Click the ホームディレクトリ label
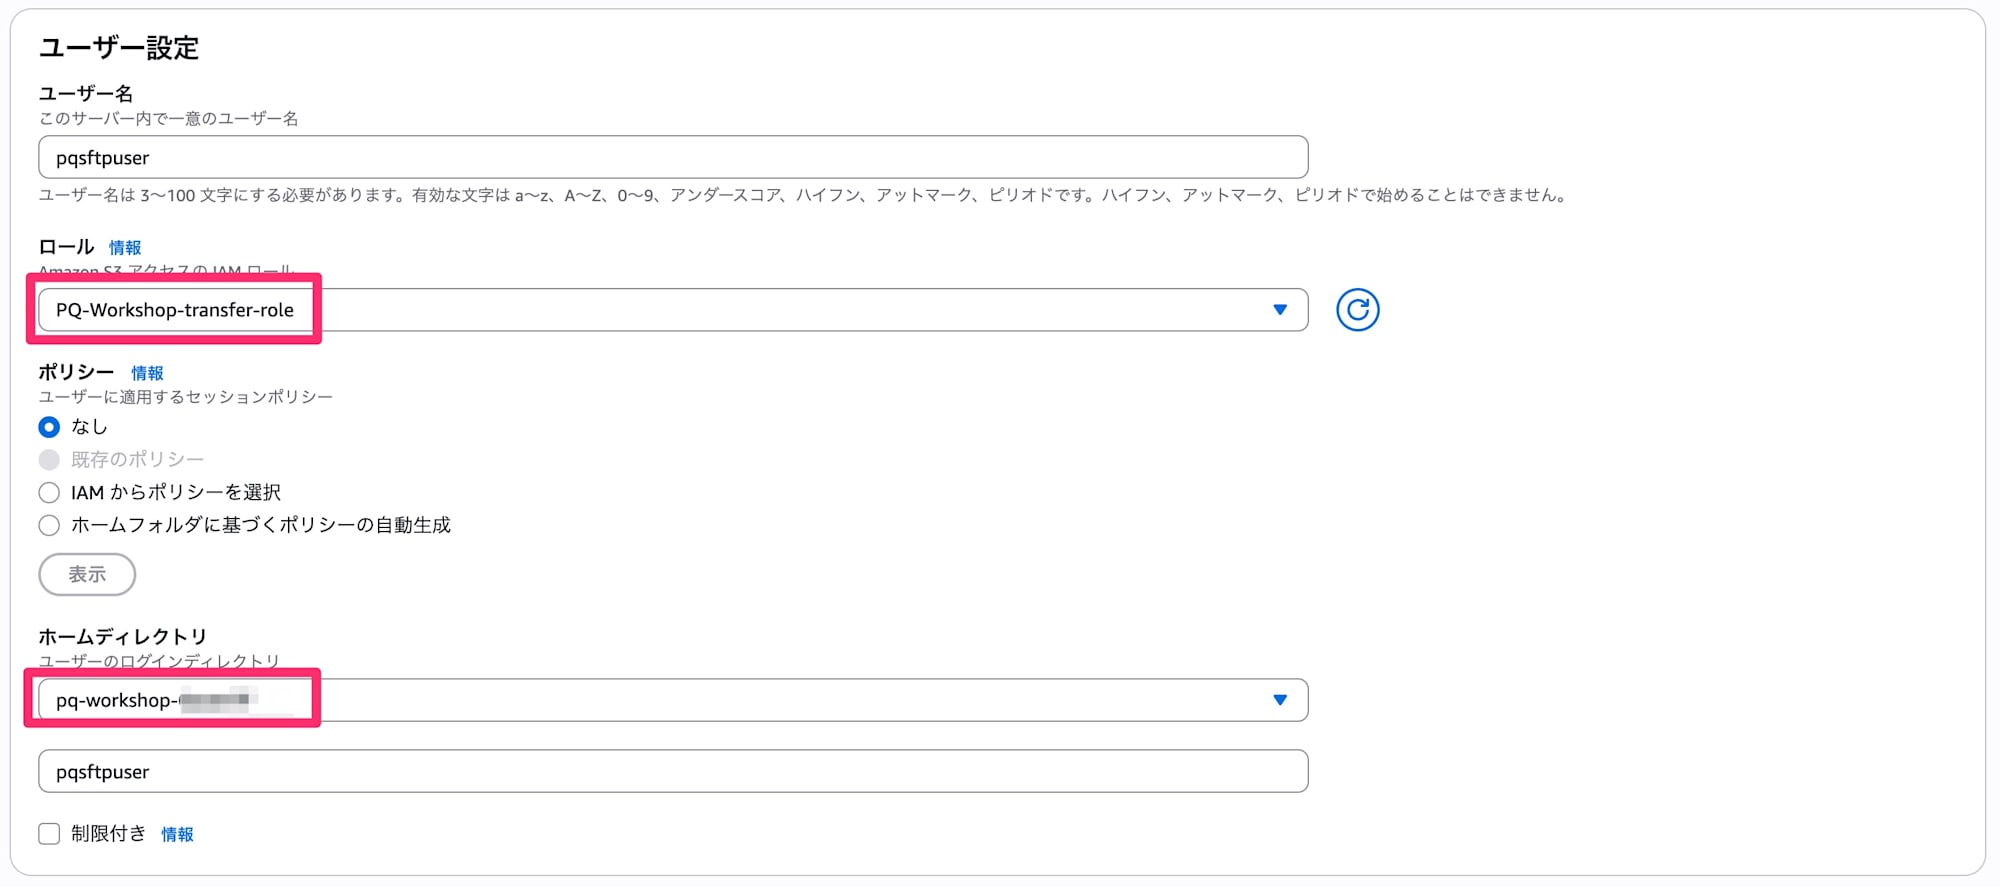This screenshot has width=2000, height=887. [x=123, y=637]
